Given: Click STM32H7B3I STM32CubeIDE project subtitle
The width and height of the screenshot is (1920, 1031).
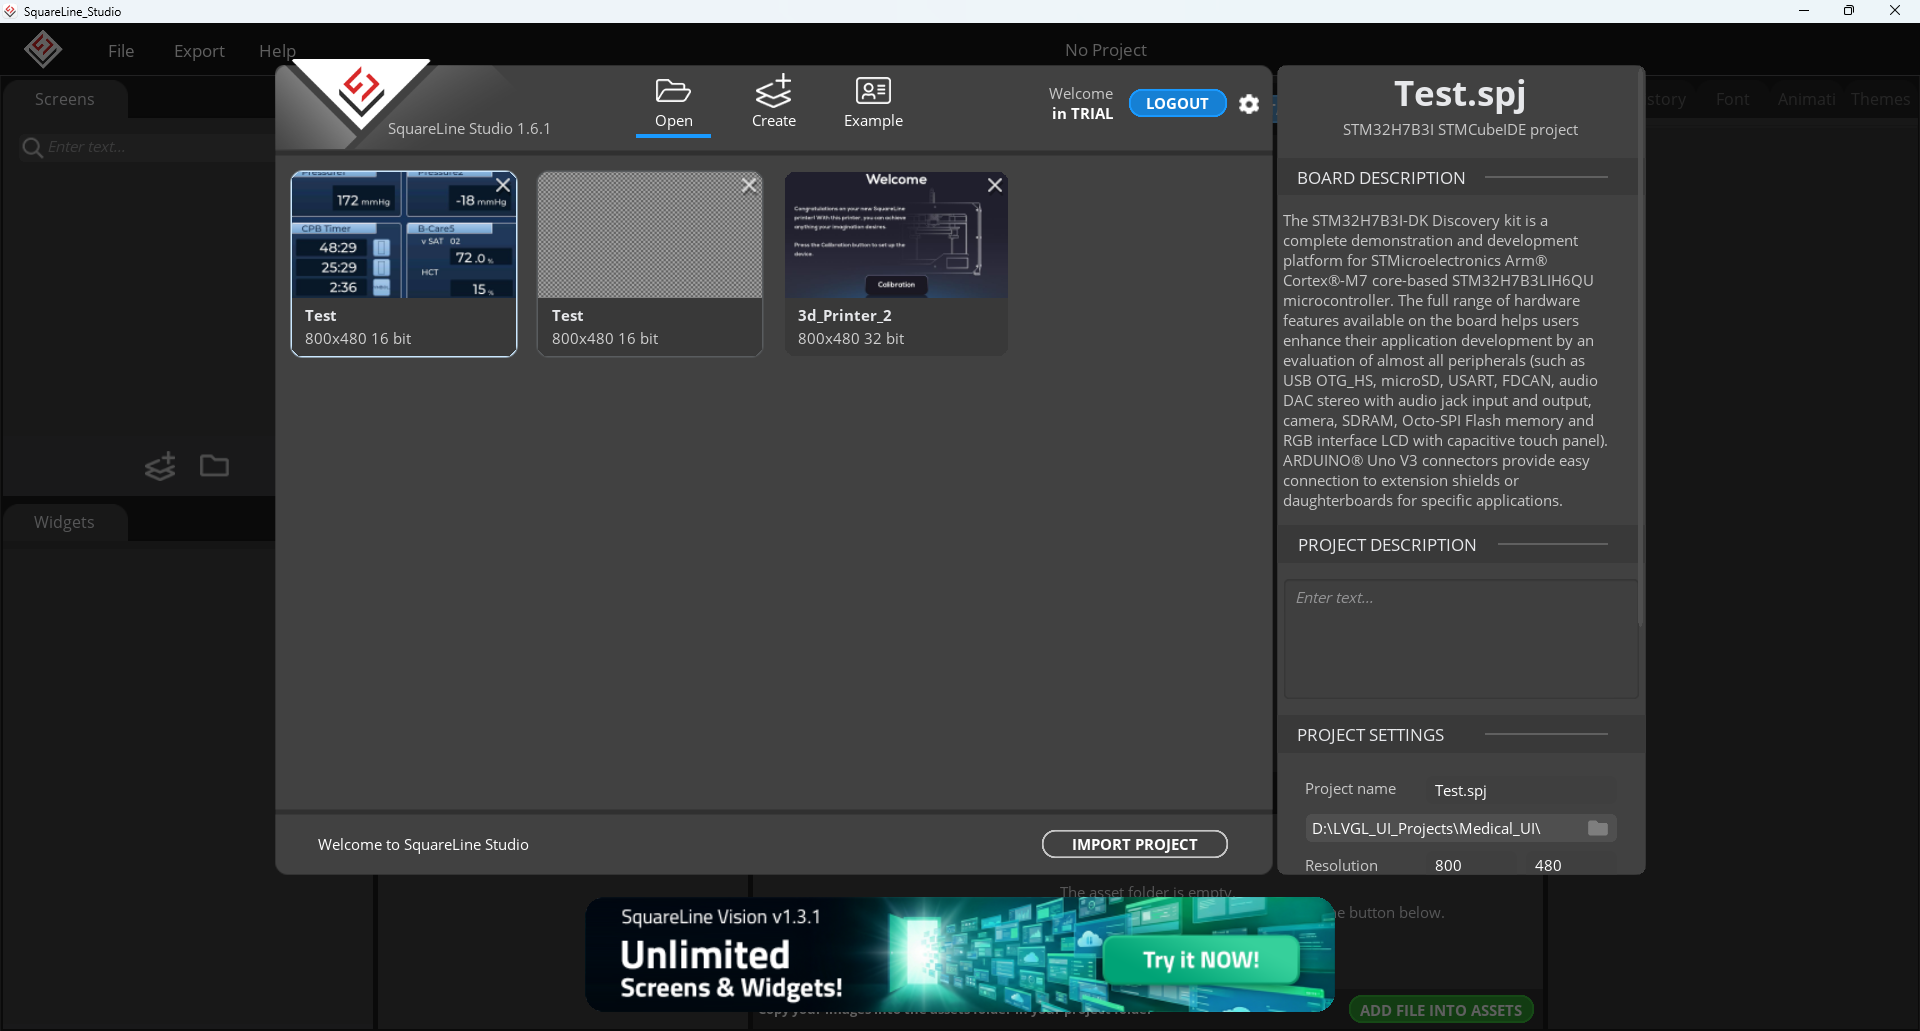Looking at the screenshot, I should (x=1460, y=130).
